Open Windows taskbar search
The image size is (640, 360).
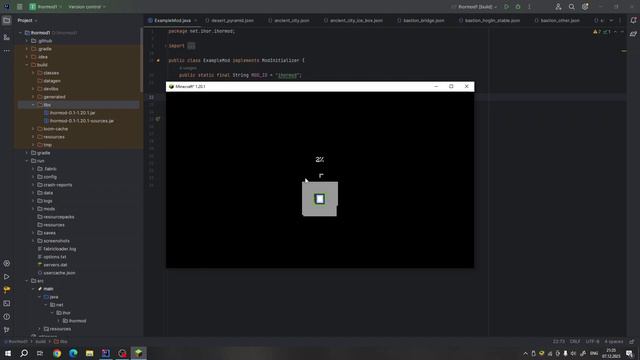[24, 353]
